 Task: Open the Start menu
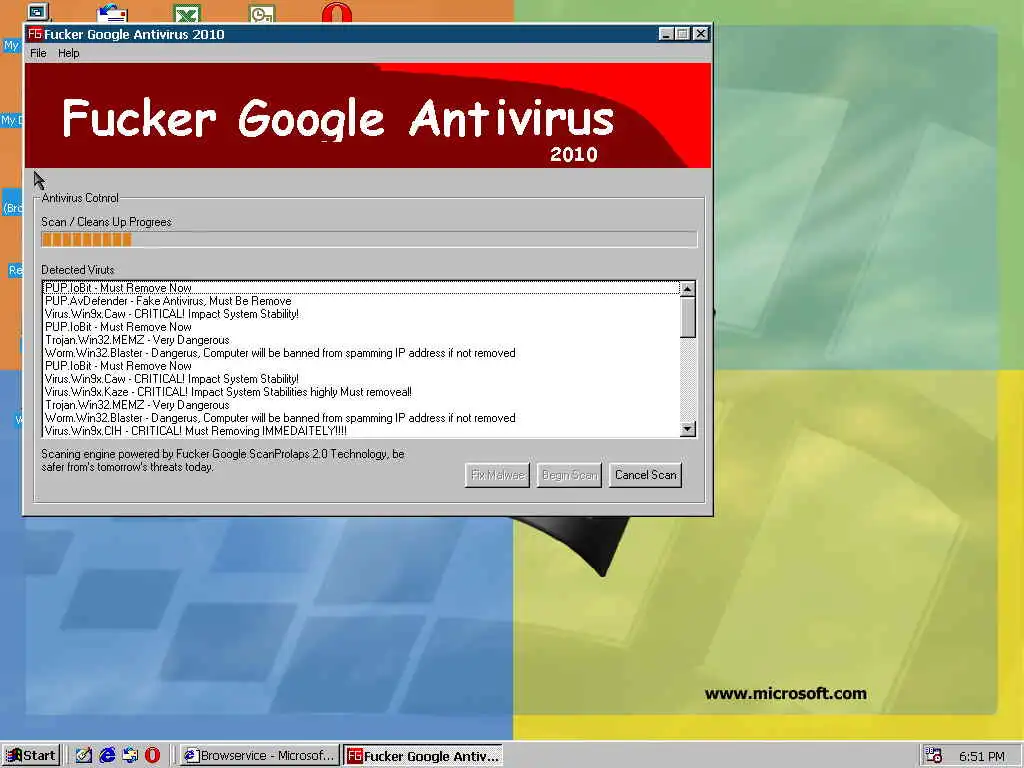(x=31, y=756)
